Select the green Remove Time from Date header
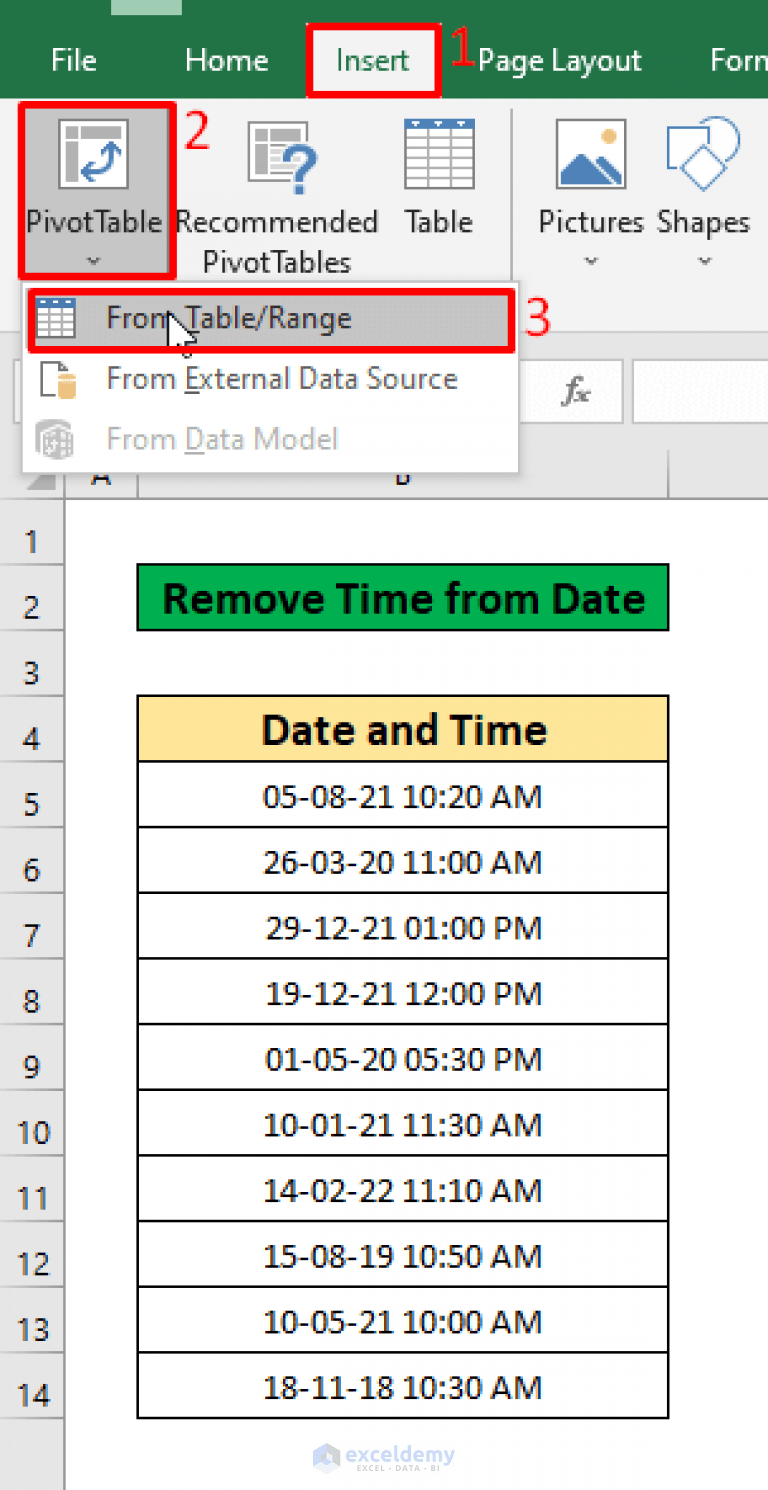 point(402,598)
